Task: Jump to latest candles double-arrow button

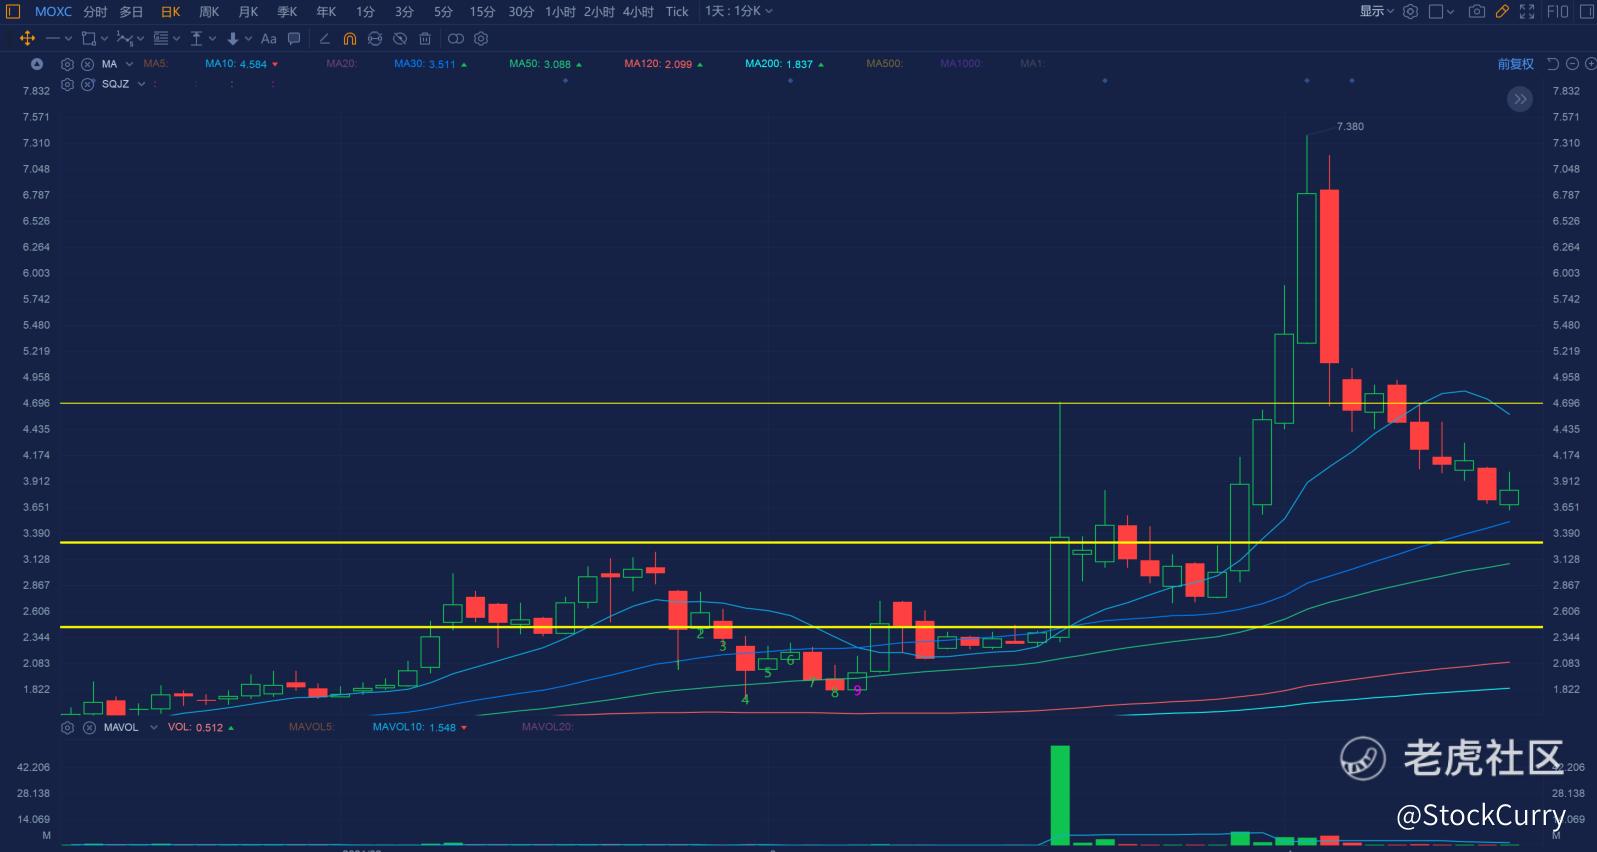Action: (x=1520, y=98)
